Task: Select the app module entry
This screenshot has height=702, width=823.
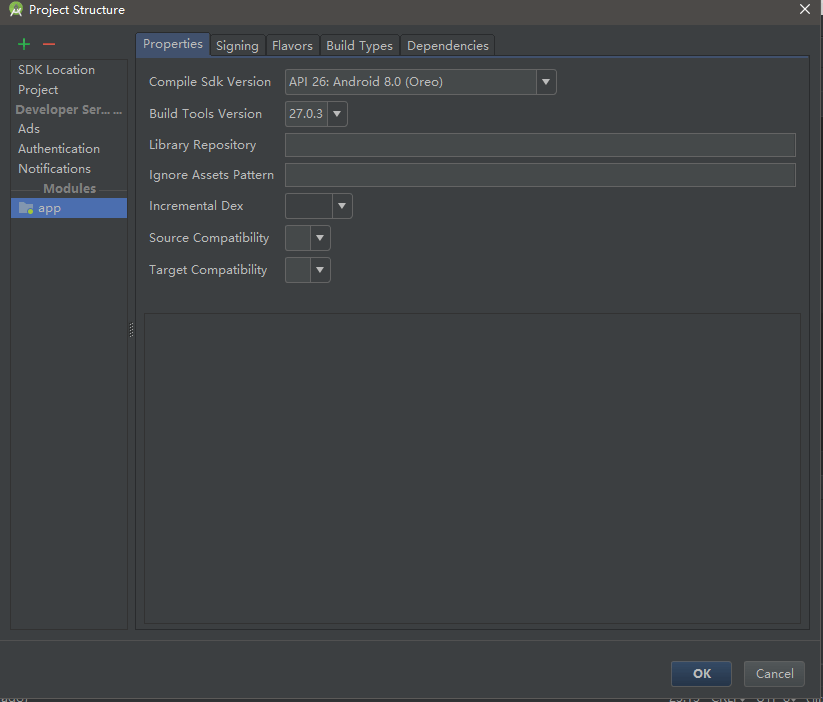Action: click(x=69, y=208)
